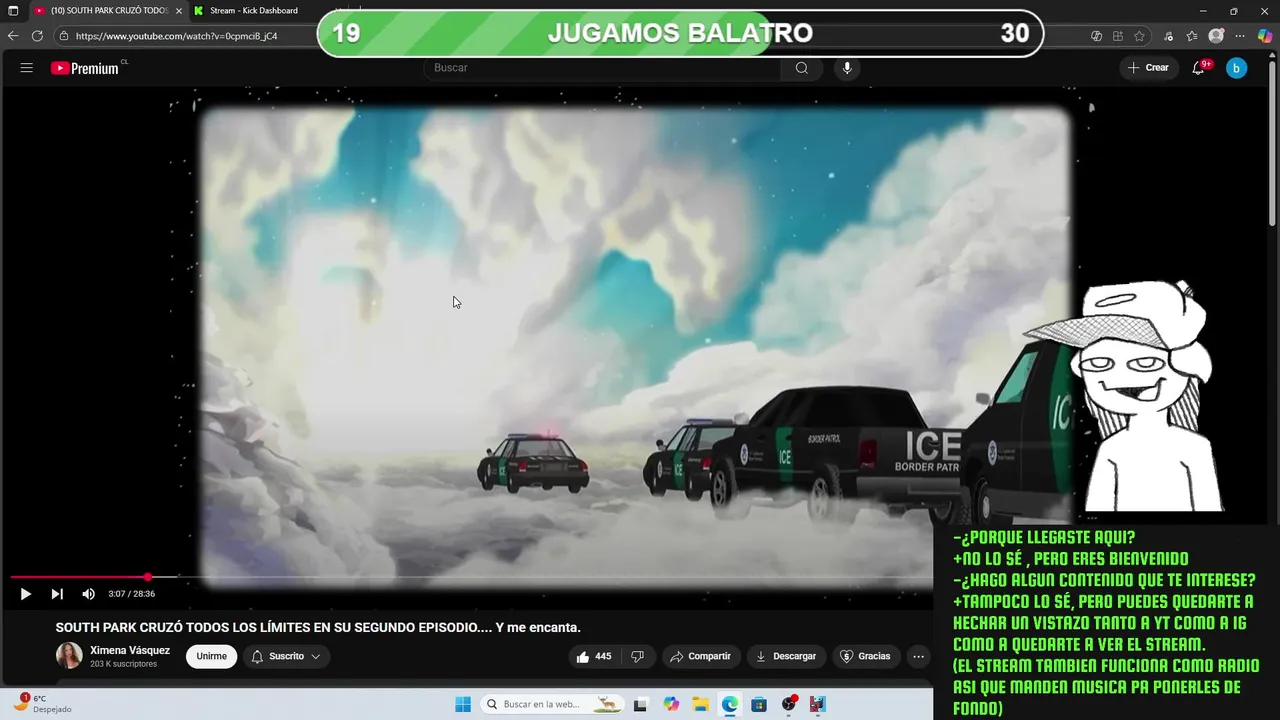Mute the video volume
The height and width of the screenshot is (720, 1280).
(x=88, y=594)
